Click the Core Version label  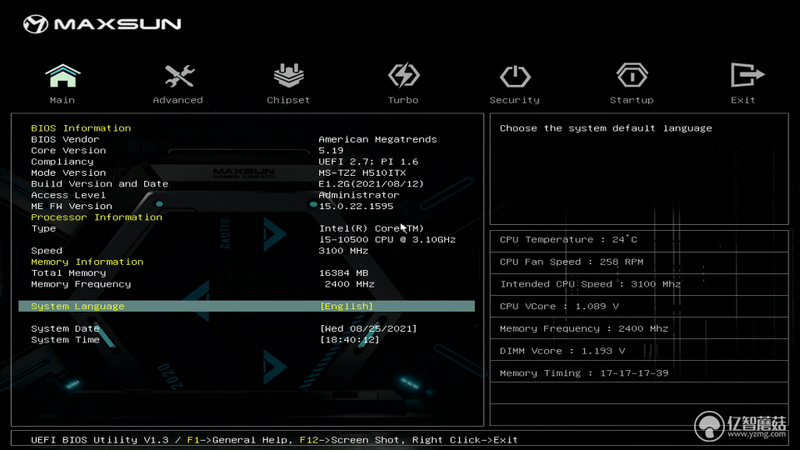coord(68,151)
